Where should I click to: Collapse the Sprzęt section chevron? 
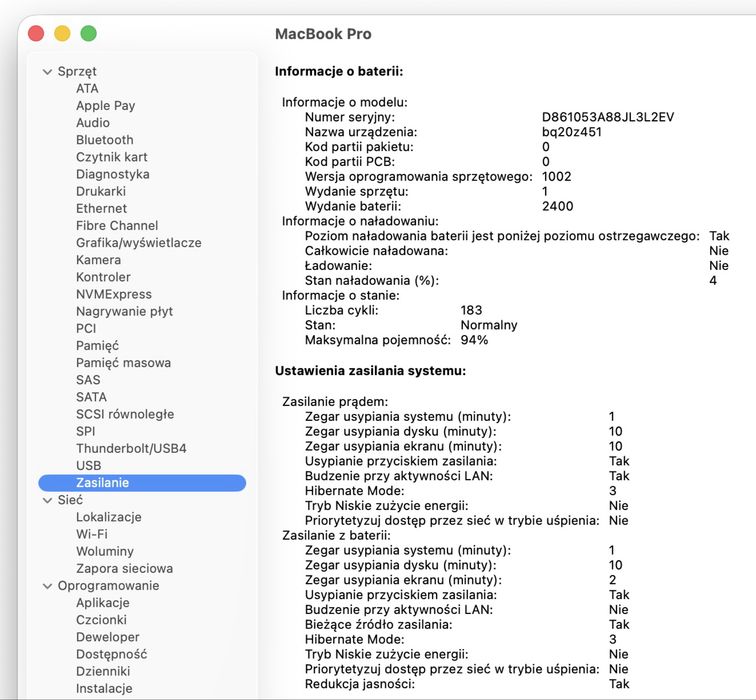[x=47, y=72]
